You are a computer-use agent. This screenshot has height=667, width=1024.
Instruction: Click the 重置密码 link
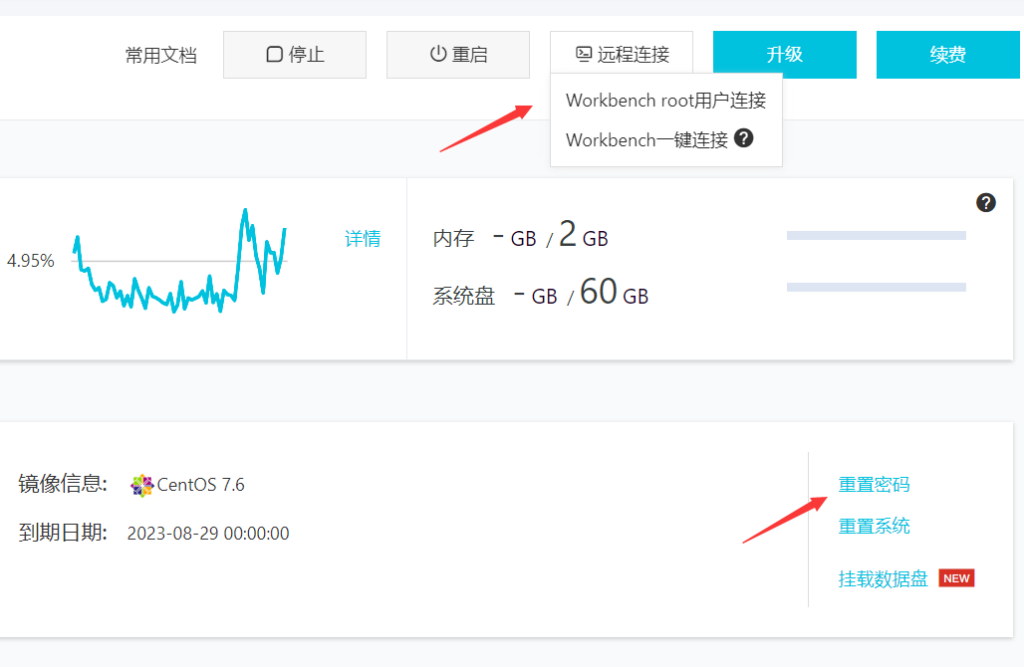pos(874,485)
